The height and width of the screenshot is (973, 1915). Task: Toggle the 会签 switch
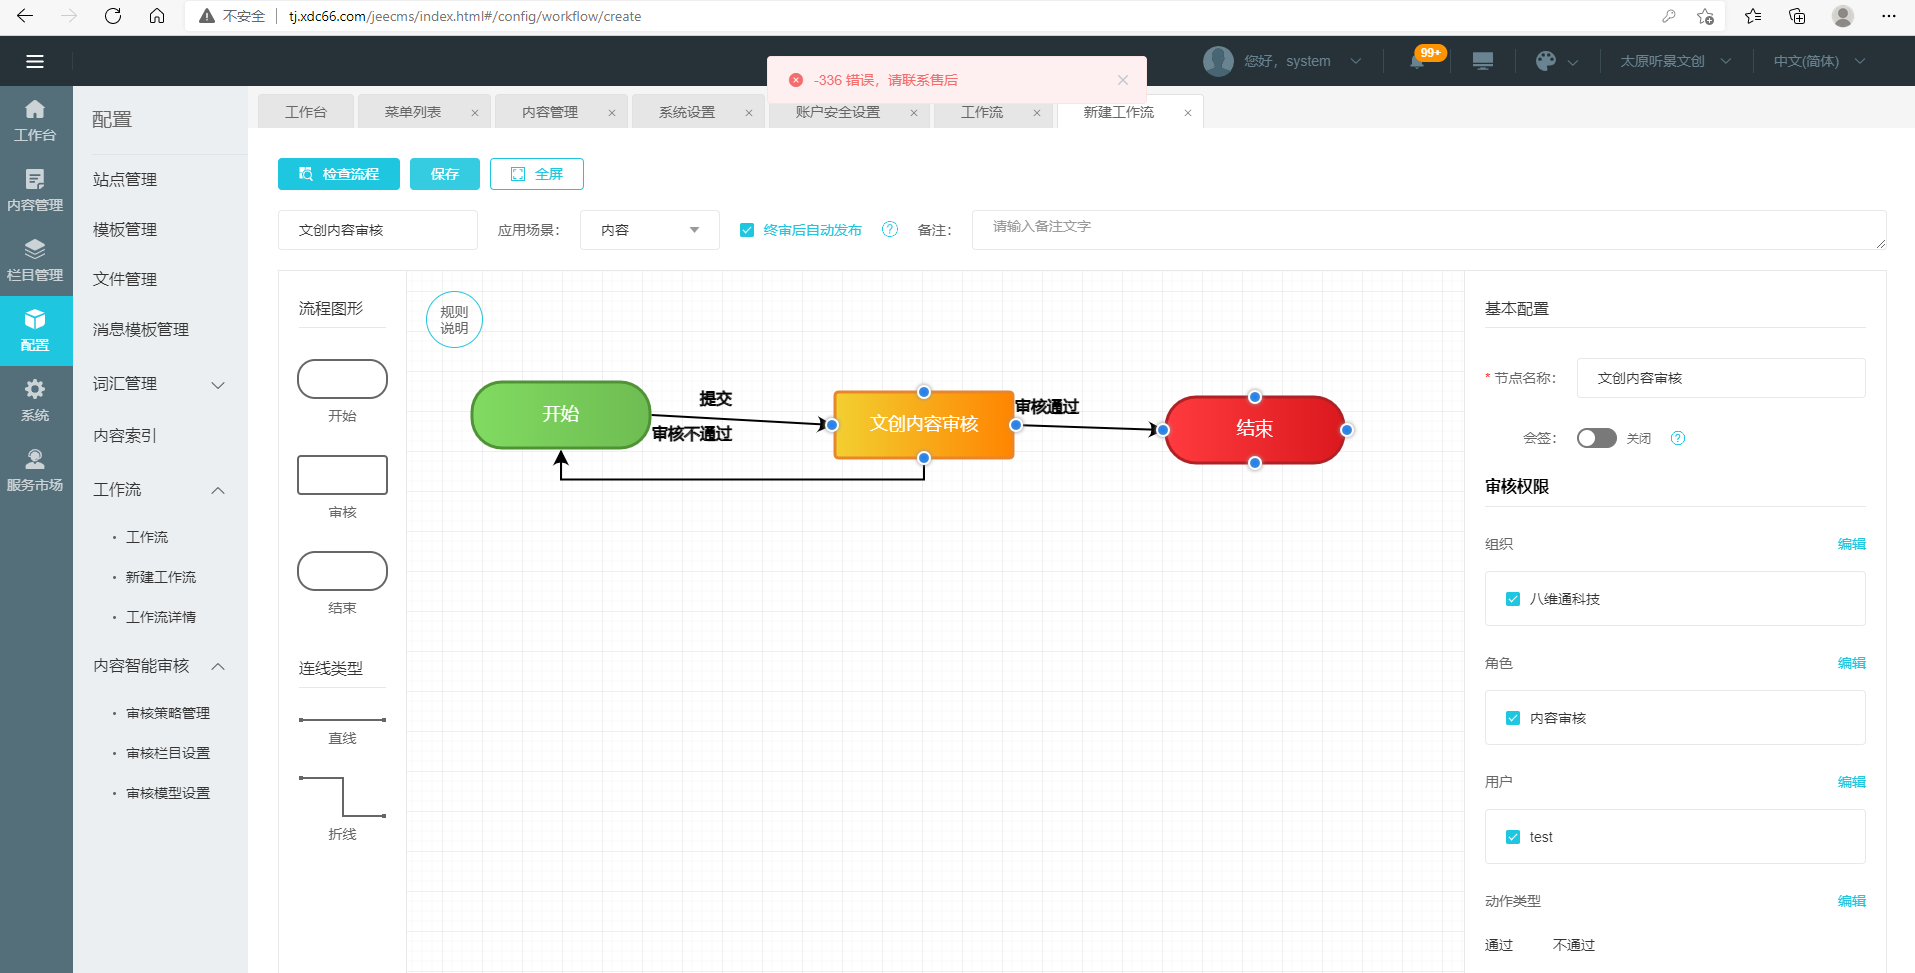click(x=1597, y=438)
